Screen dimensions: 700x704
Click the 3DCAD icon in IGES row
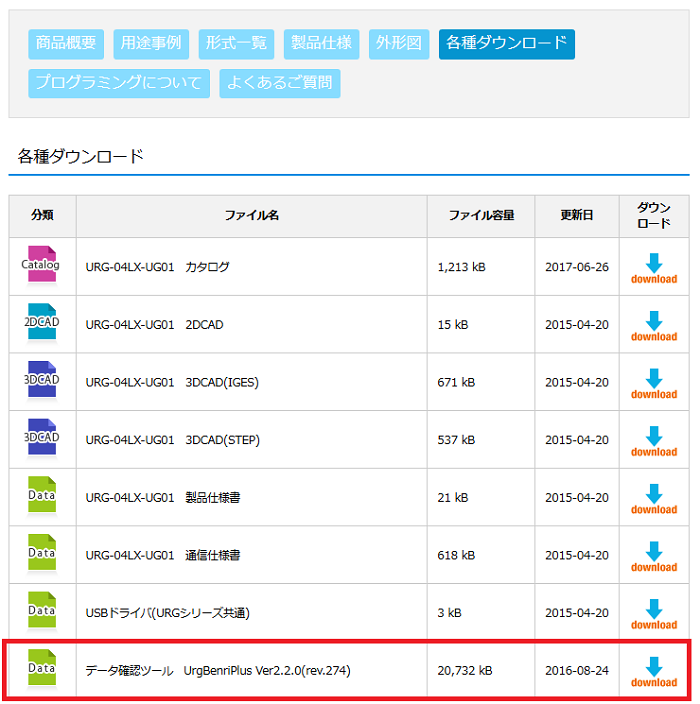[41, 381]
